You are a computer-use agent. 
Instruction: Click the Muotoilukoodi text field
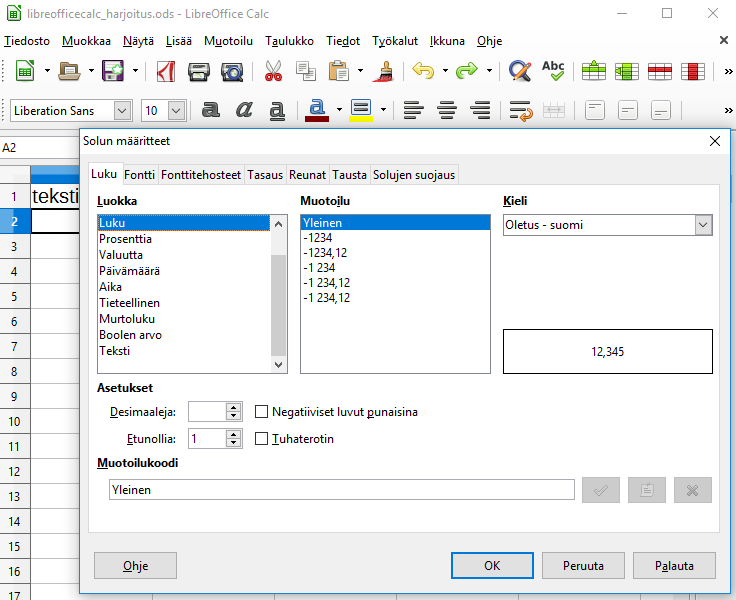click(x=341, y=490)
